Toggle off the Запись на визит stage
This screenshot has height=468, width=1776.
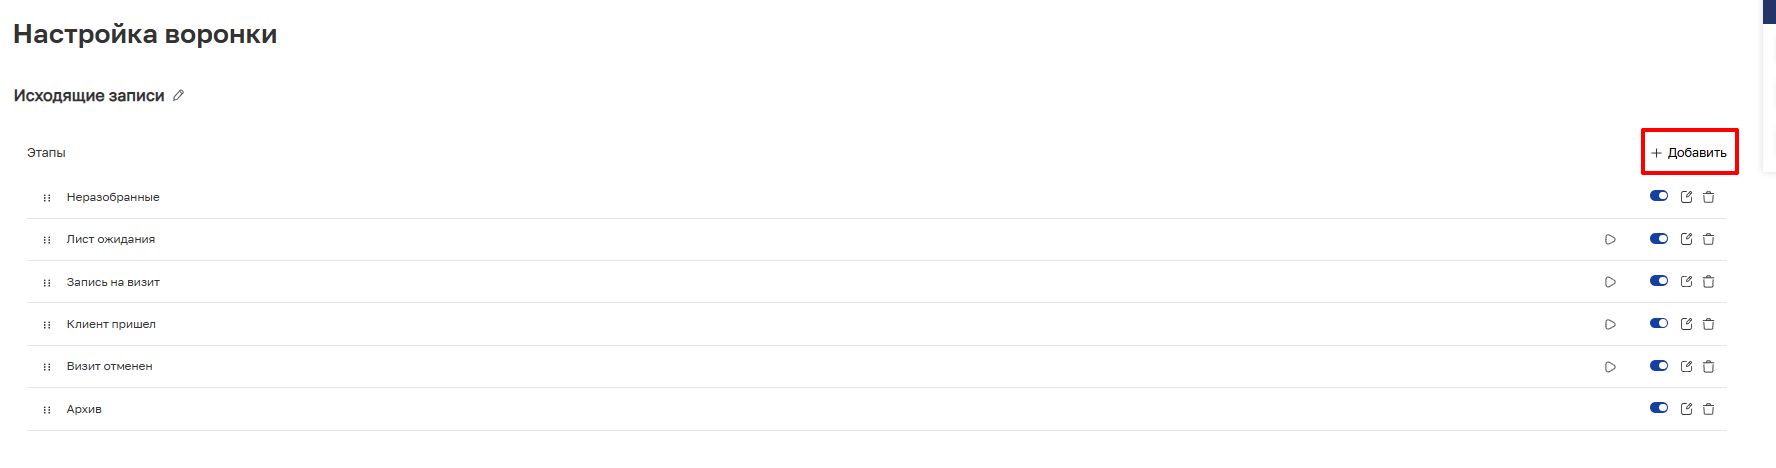click(x=1659, y=281)
